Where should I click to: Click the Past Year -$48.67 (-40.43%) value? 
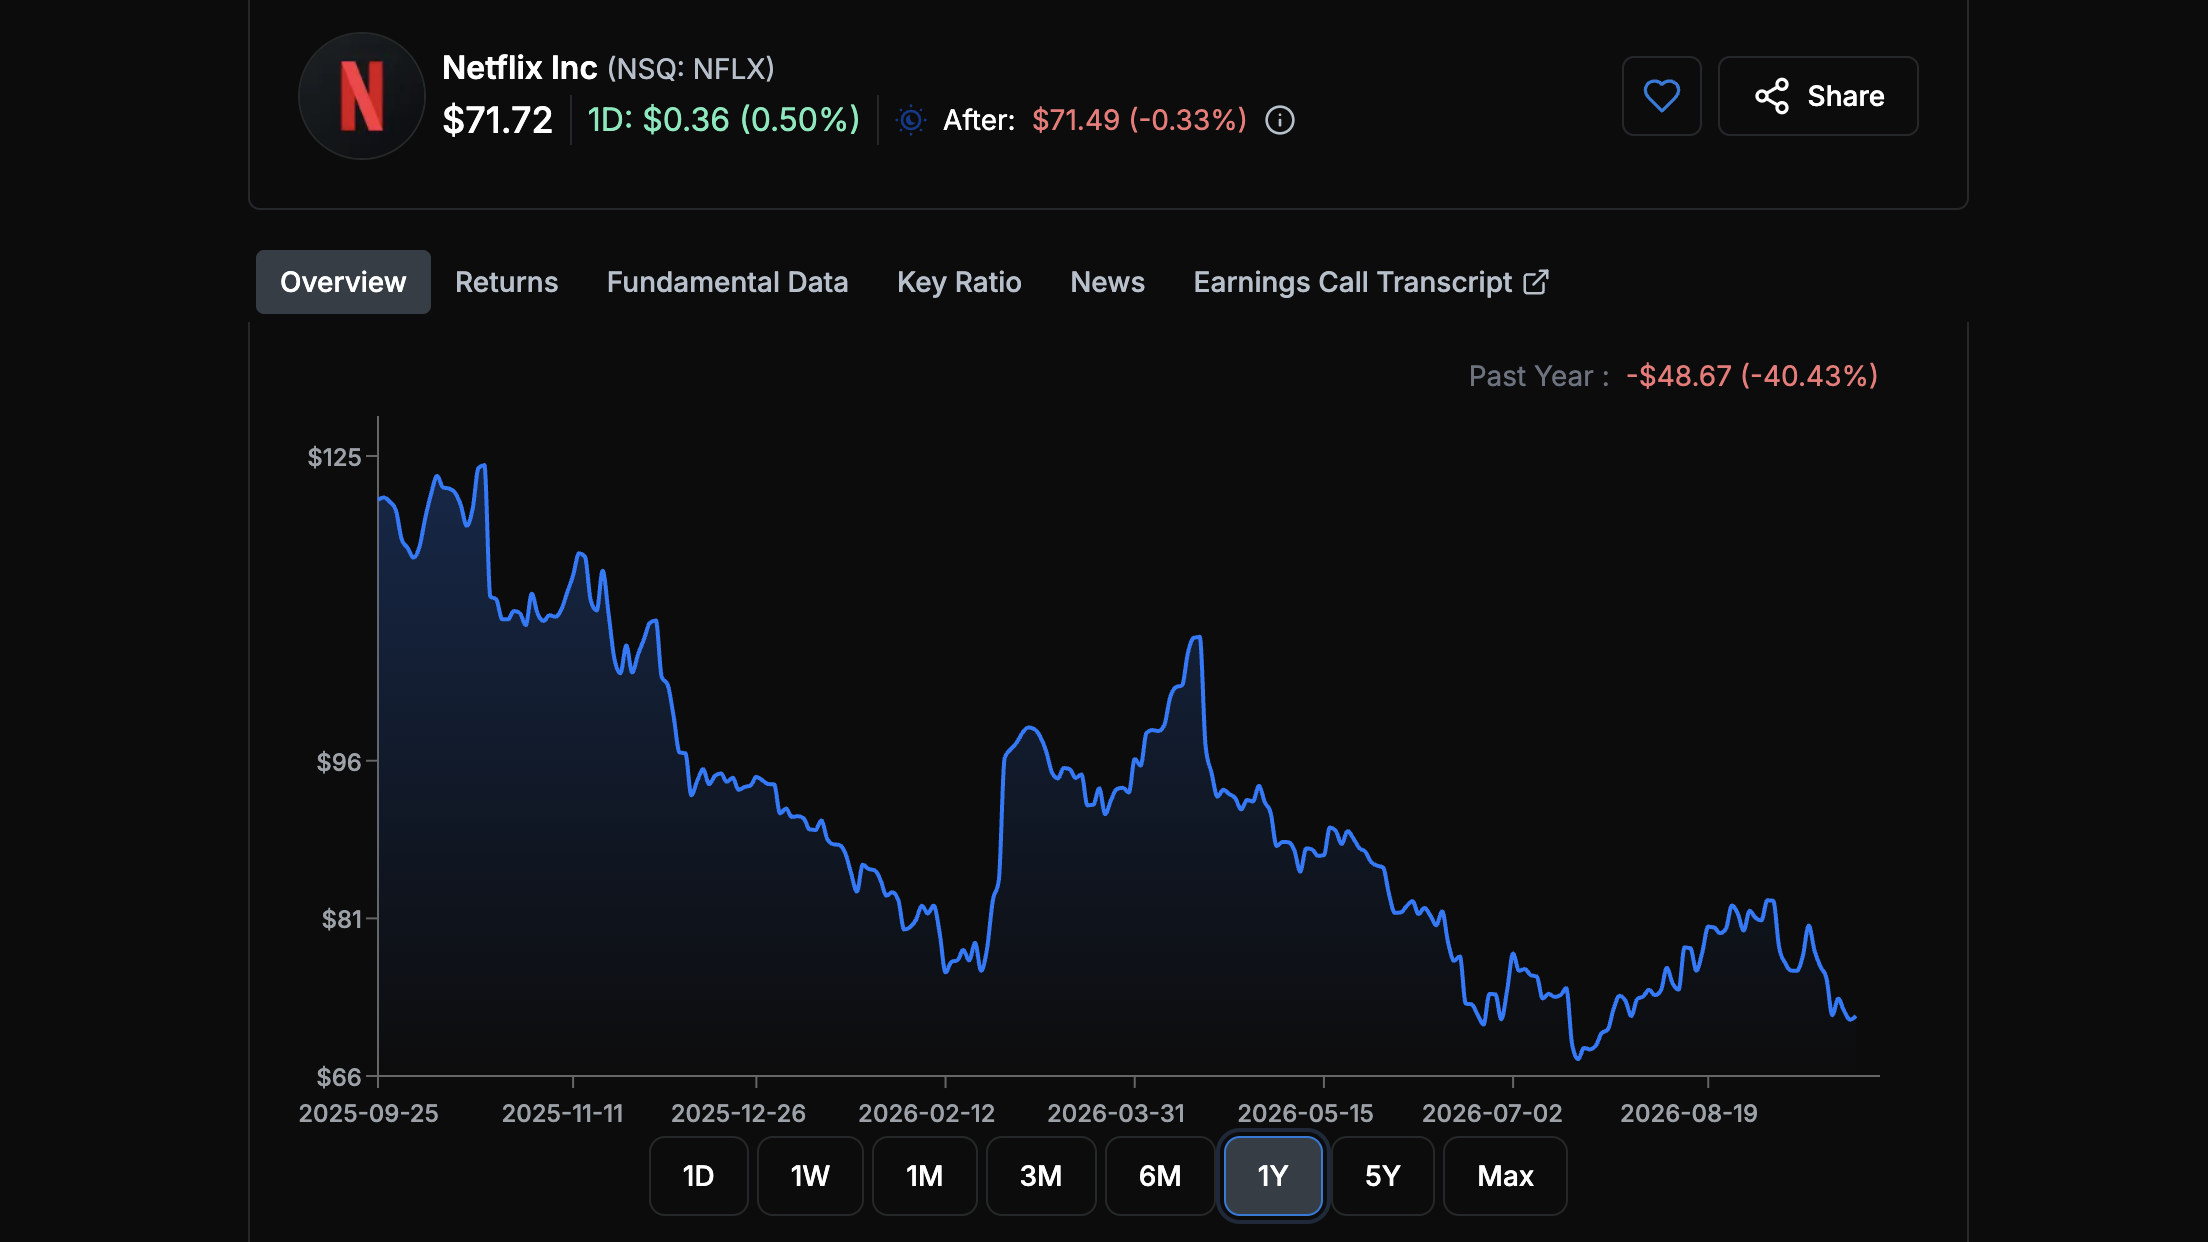tap(1752, 376)
